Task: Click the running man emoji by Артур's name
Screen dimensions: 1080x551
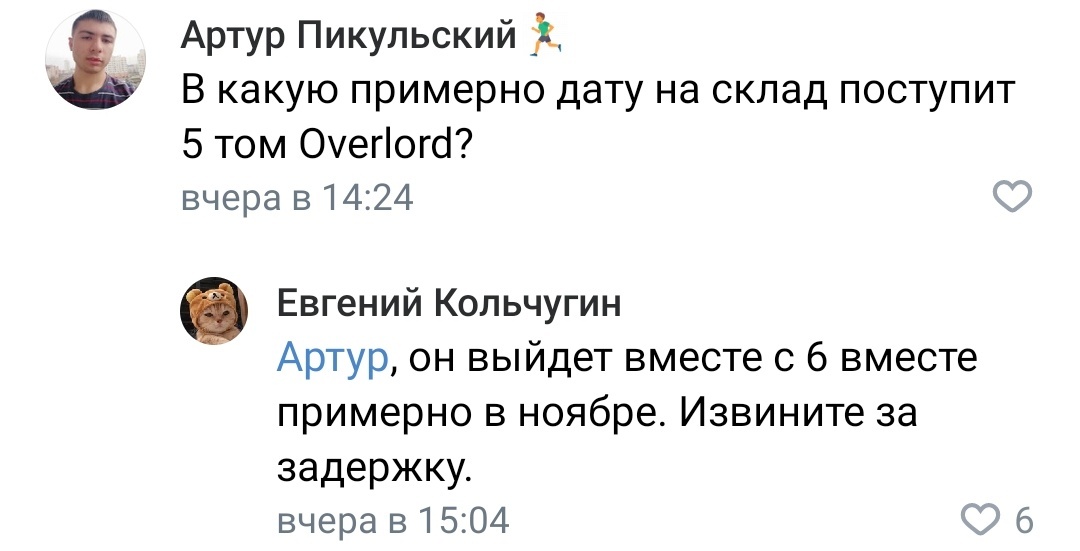Action: tap(544, 36)
